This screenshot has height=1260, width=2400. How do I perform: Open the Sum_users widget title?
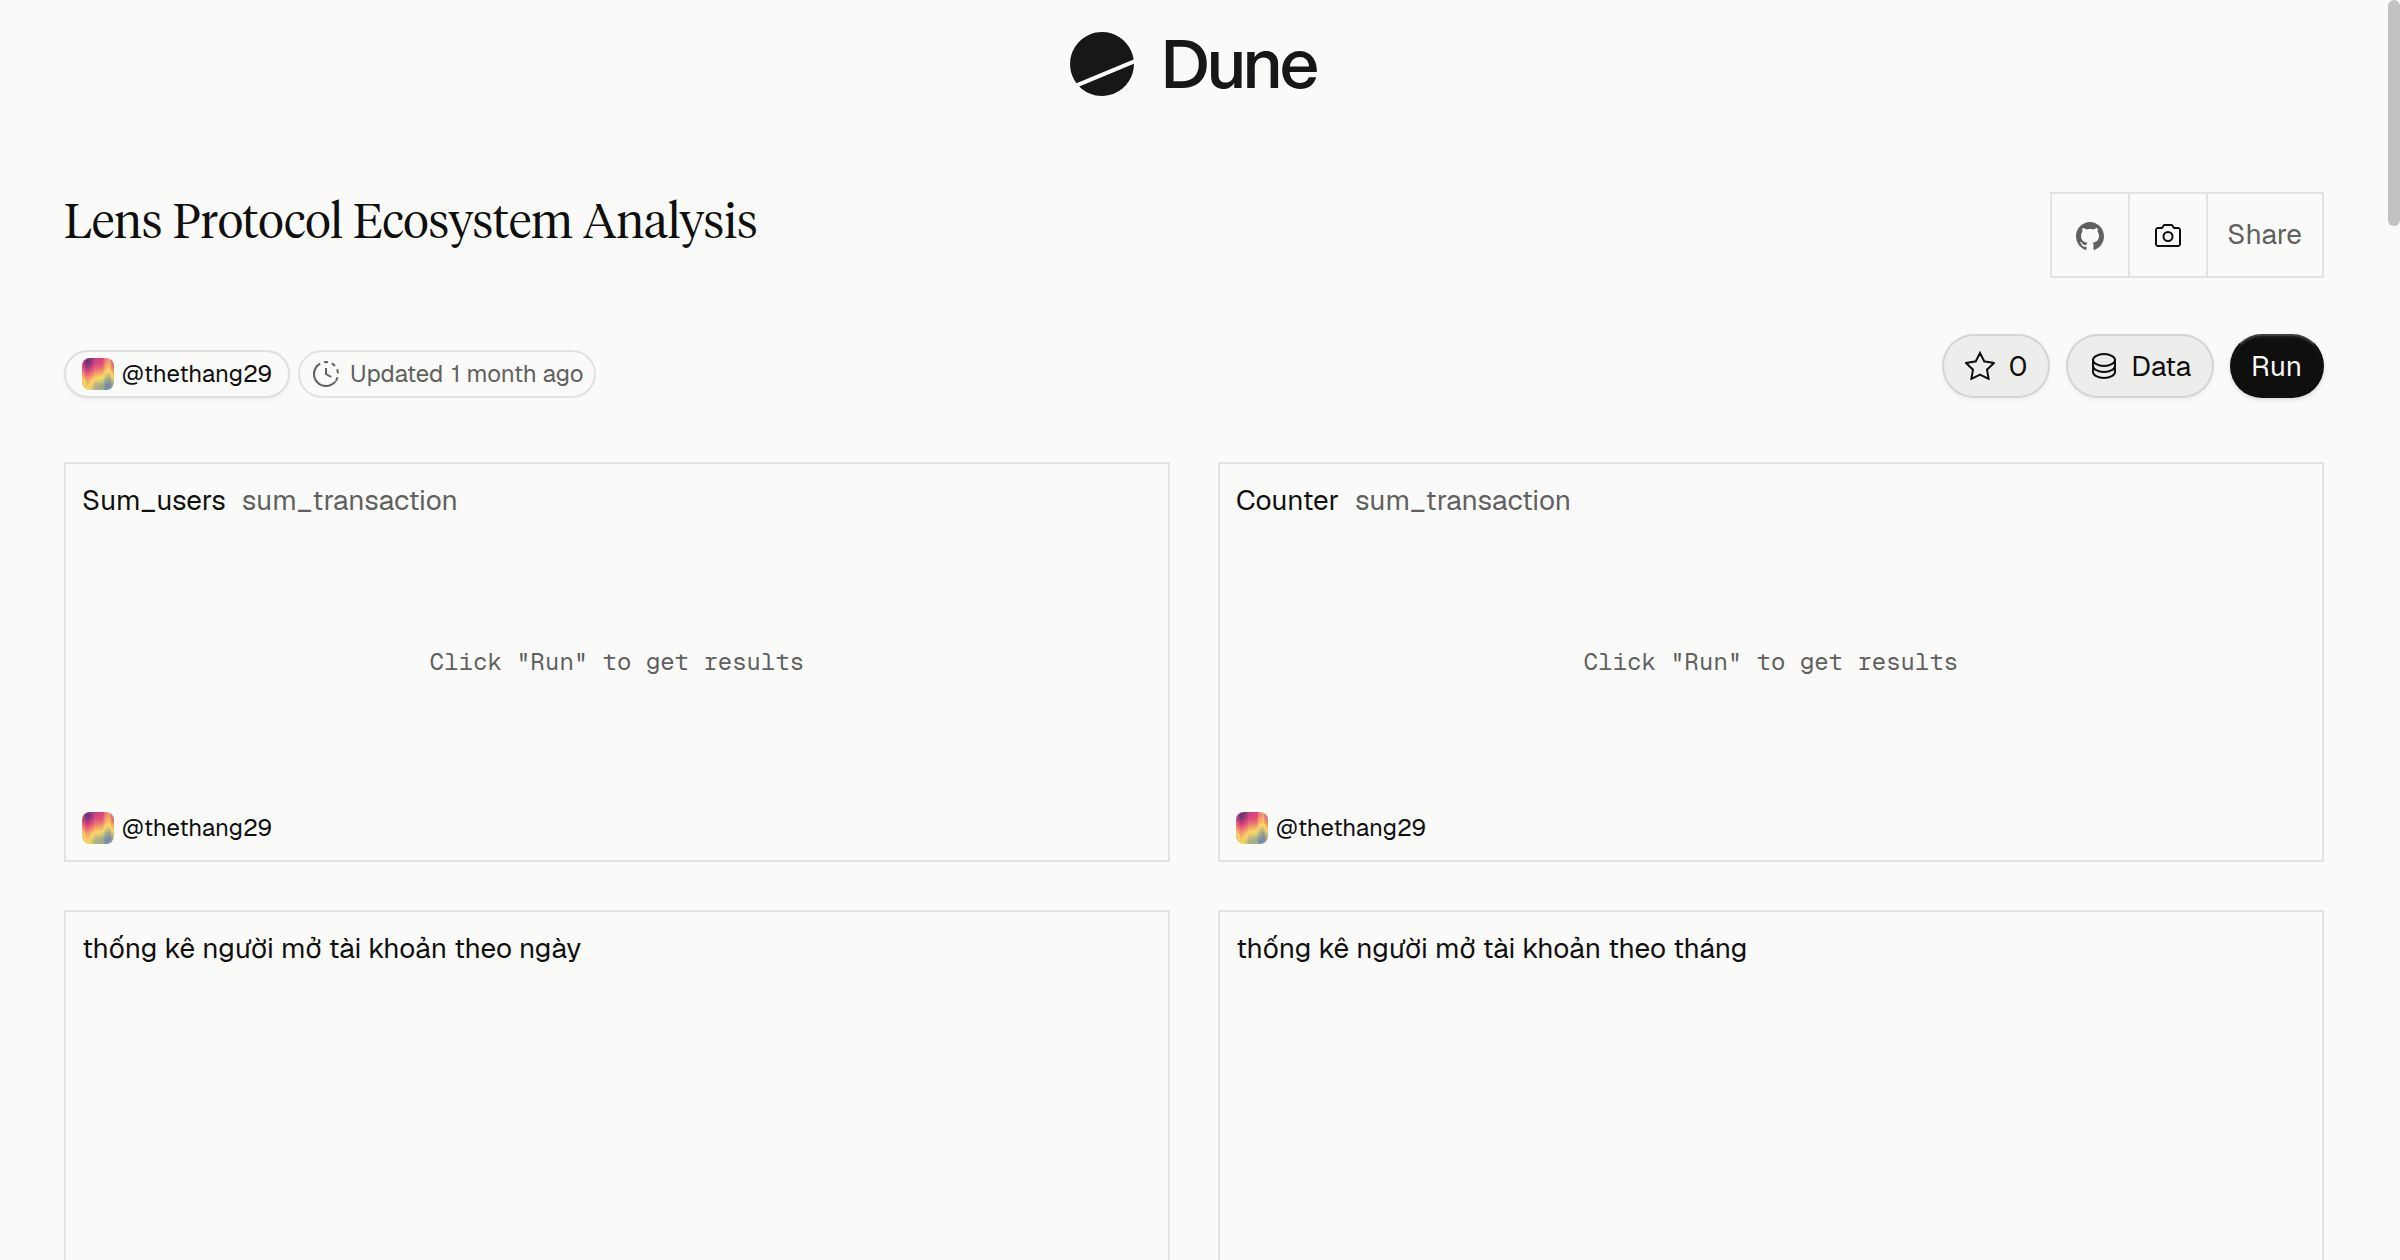(154, 500)
